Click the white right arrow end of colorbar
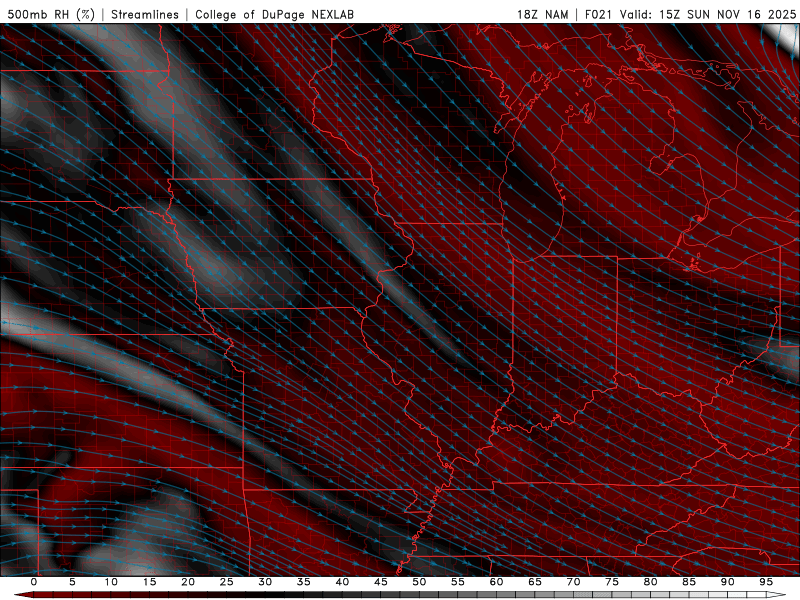 point(776,594)
